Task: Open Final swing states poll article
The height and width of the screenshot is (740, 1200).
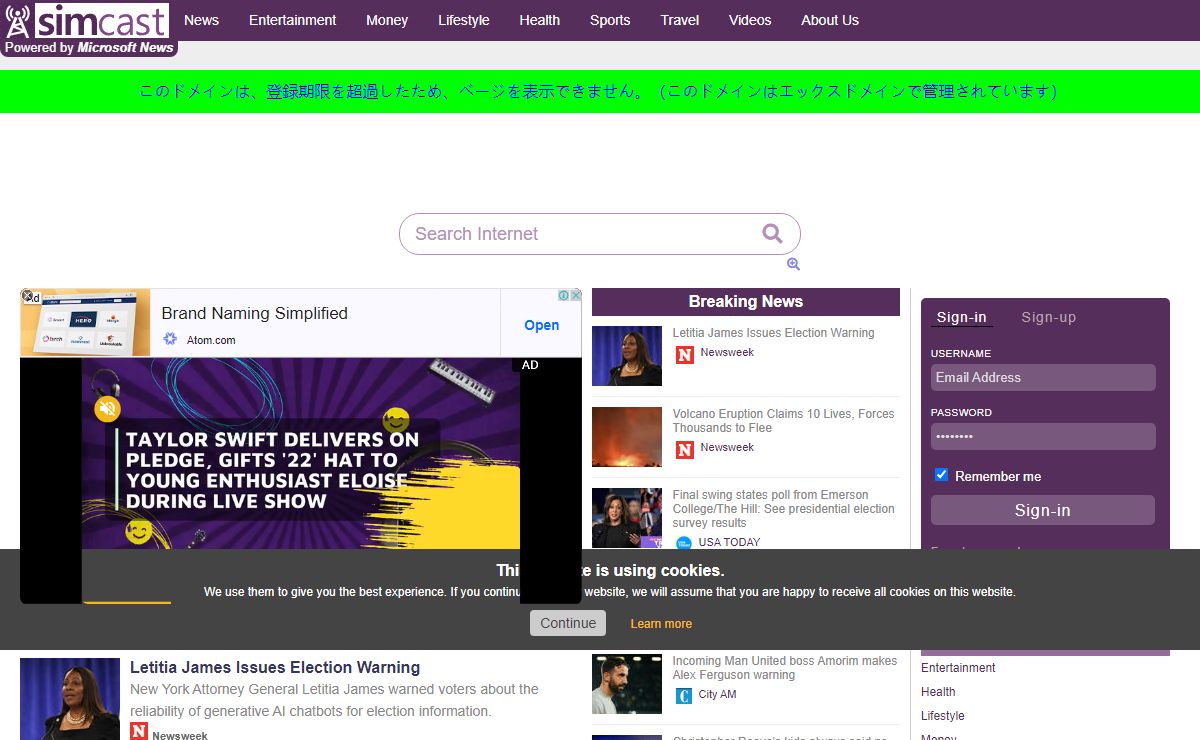Action: click(784, 509)
